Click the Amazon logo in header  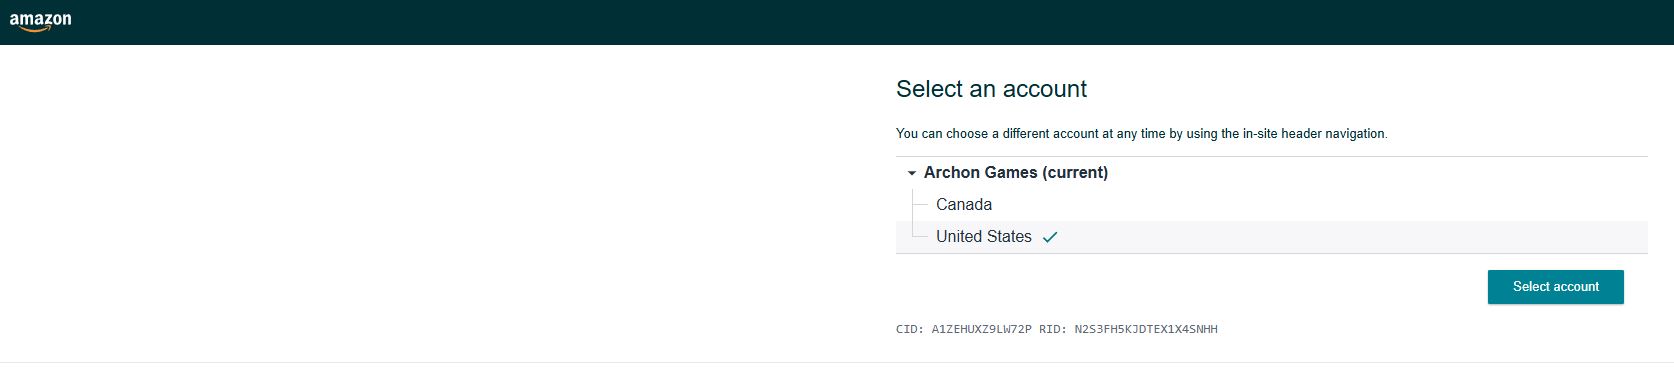coord(40,22)
